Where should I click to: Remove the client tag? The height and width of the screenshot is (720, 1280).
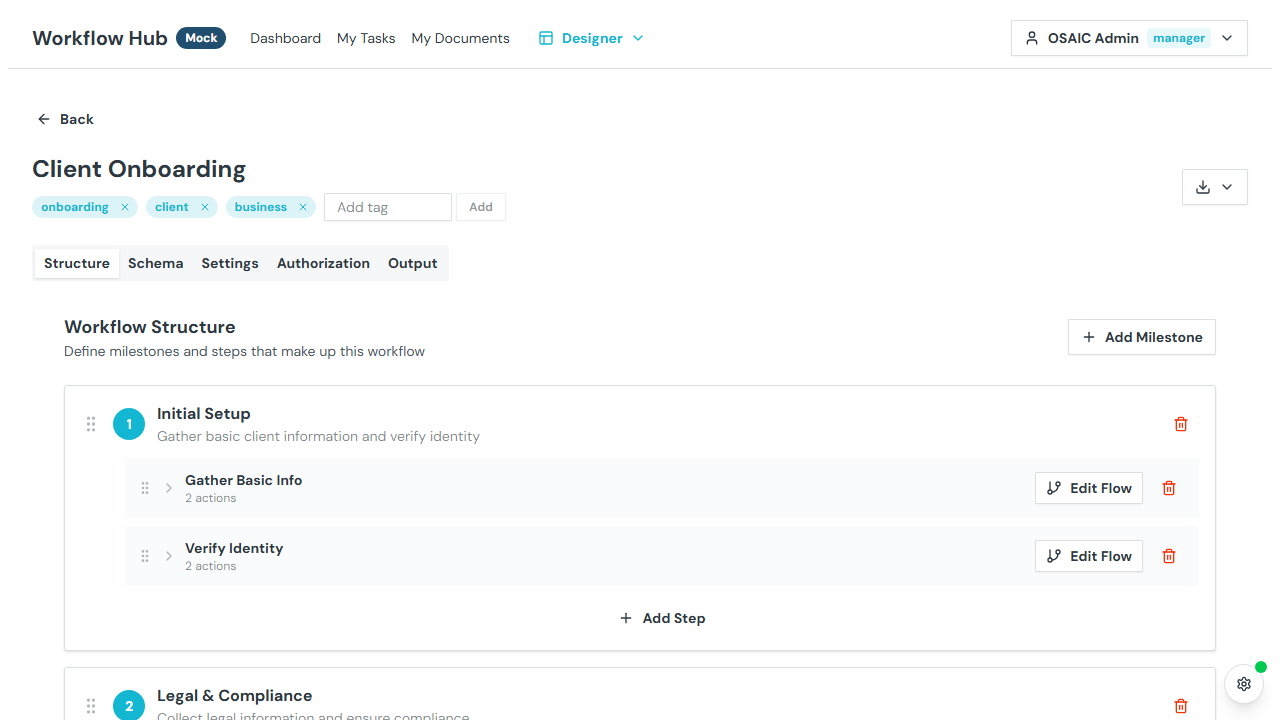point(205,207)
